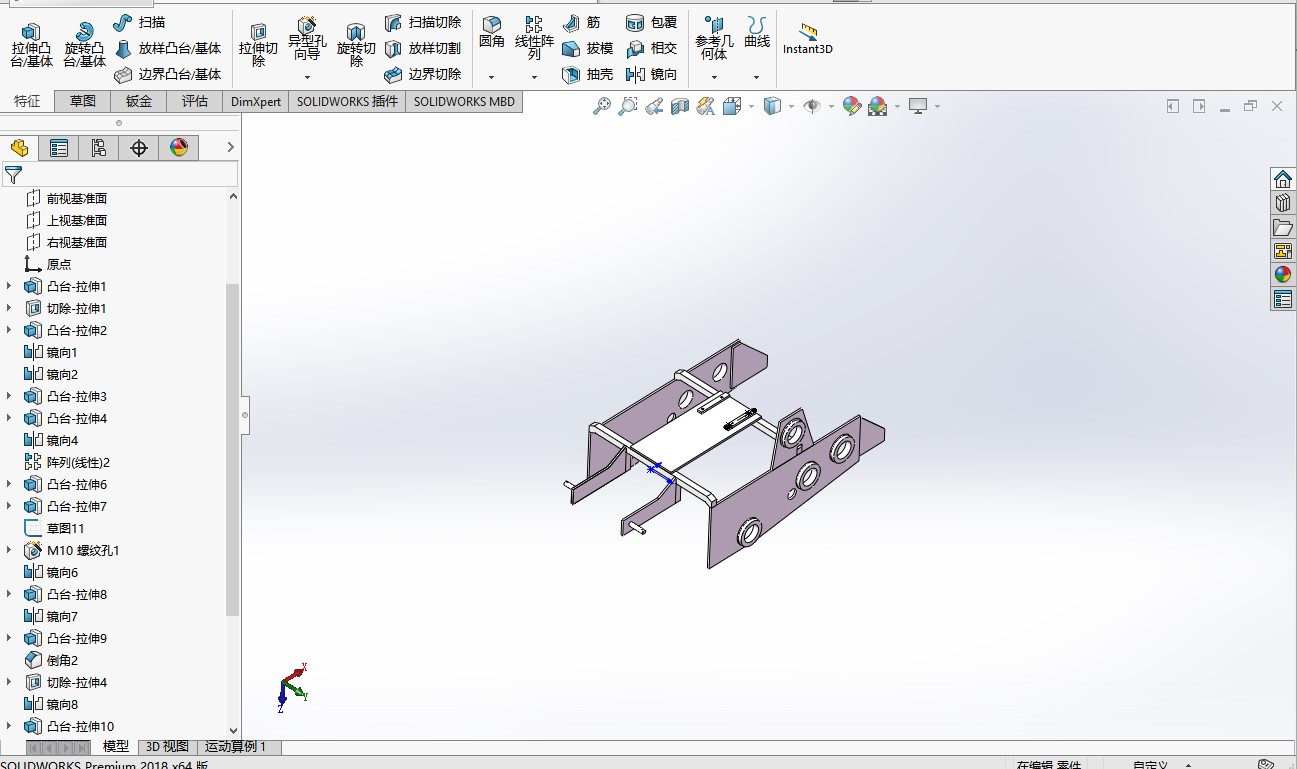Switch to the SOLIDWORKS MBD tab
Viewport: 1297px width, 769px height.
[x=464, y=101]
